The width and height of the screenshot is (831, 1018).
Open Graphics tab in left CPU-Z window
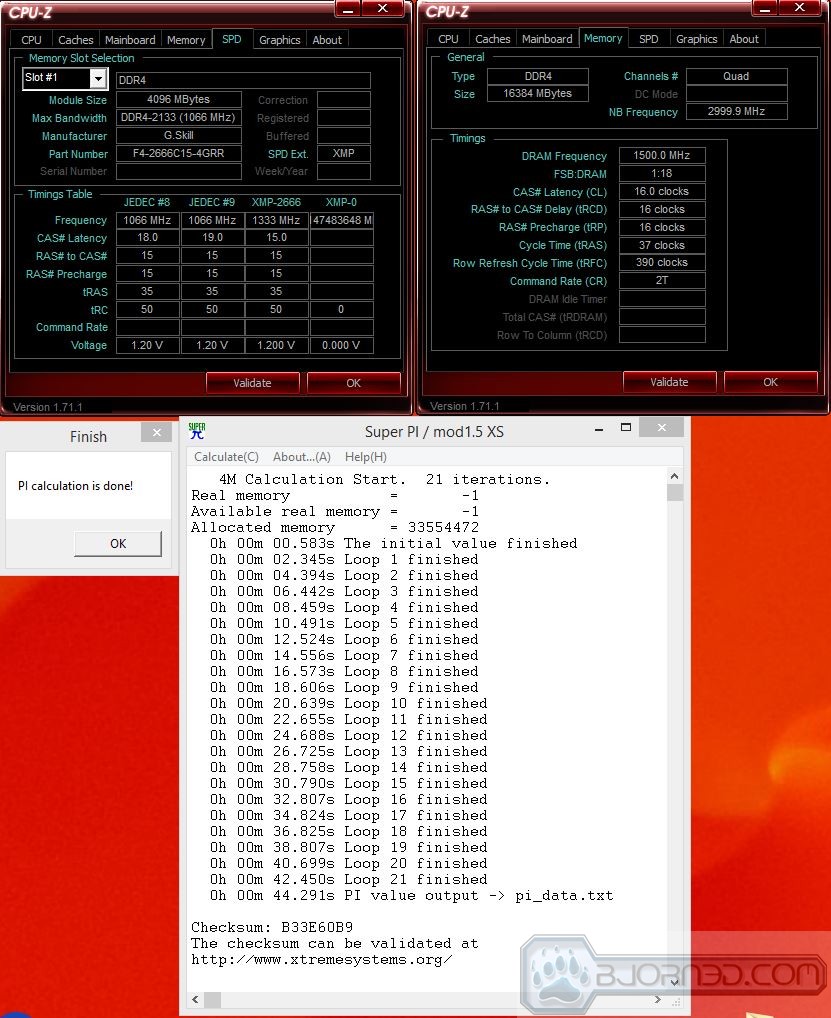click(x=279, y=40)
